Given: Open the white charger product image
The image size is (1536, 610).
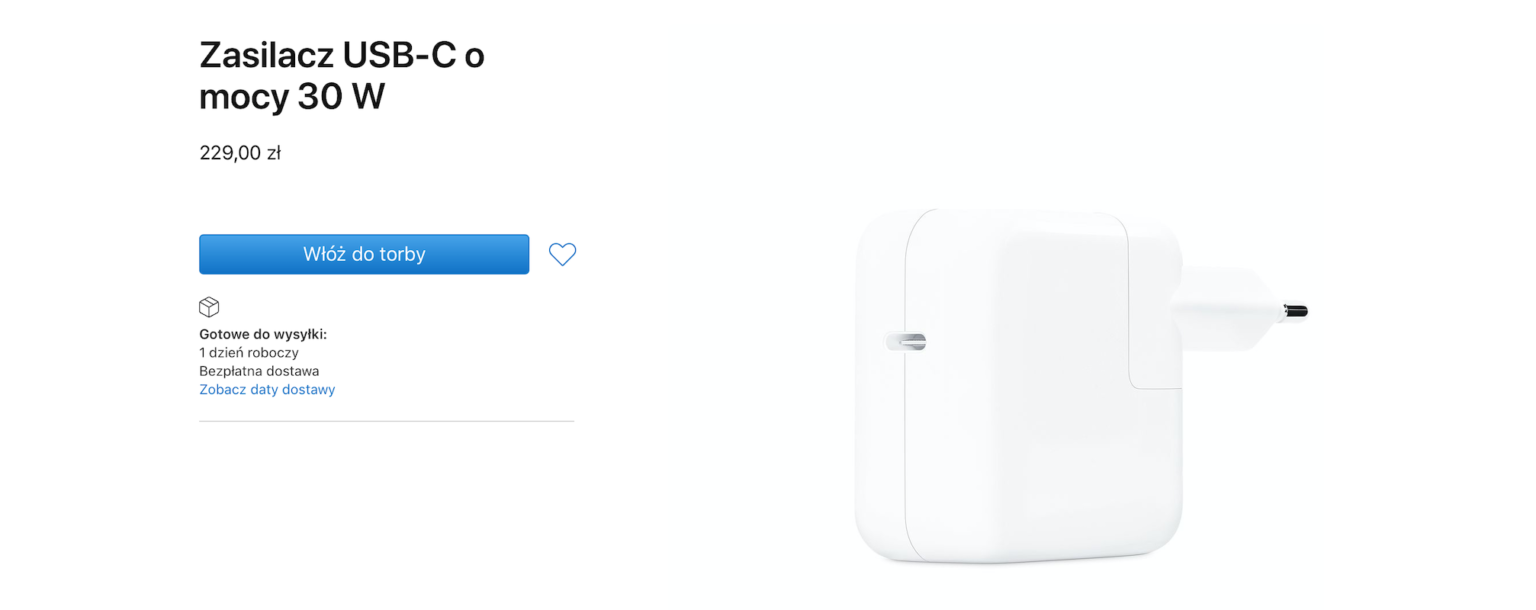Looking at the screenshot, I should click(x=1040, y=390).
